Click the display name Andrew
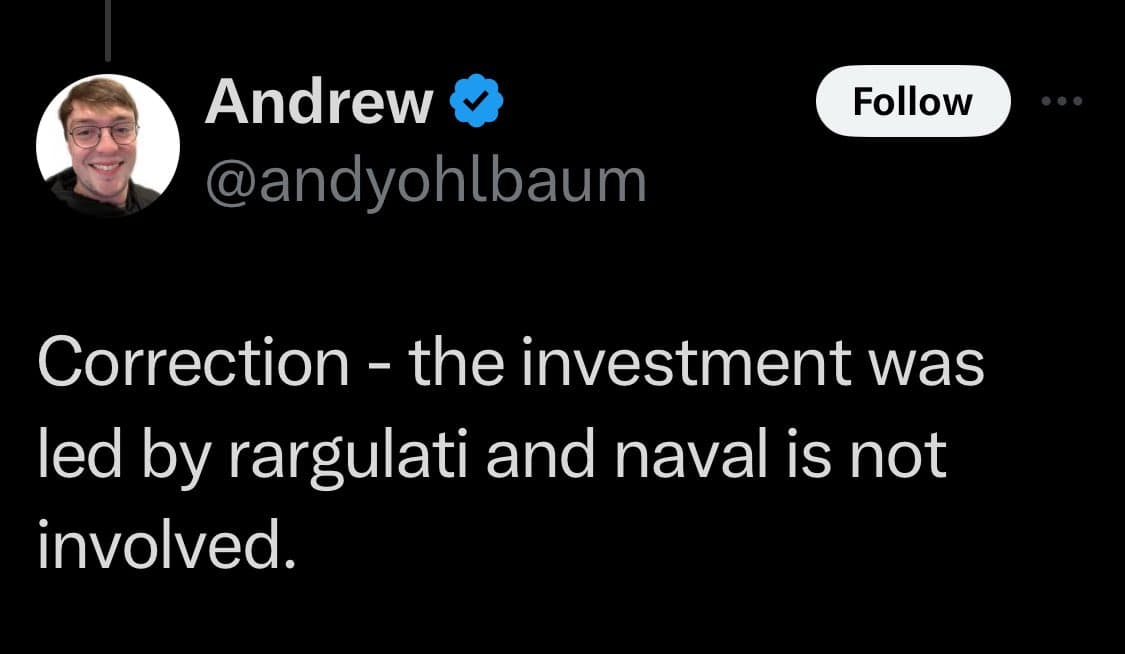 click(x=319, y=102)
